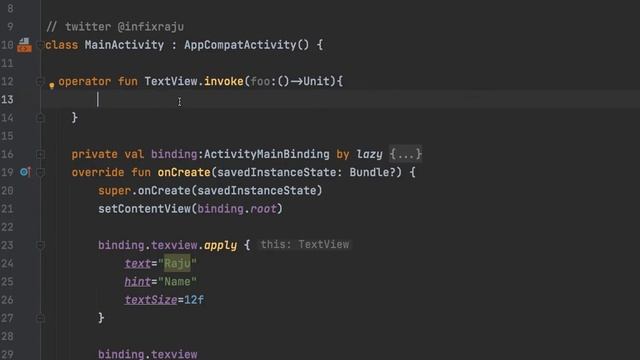The image size is (640, 360).
Task: Click the 'override' keyword on line 19
Action: point(98,172)
